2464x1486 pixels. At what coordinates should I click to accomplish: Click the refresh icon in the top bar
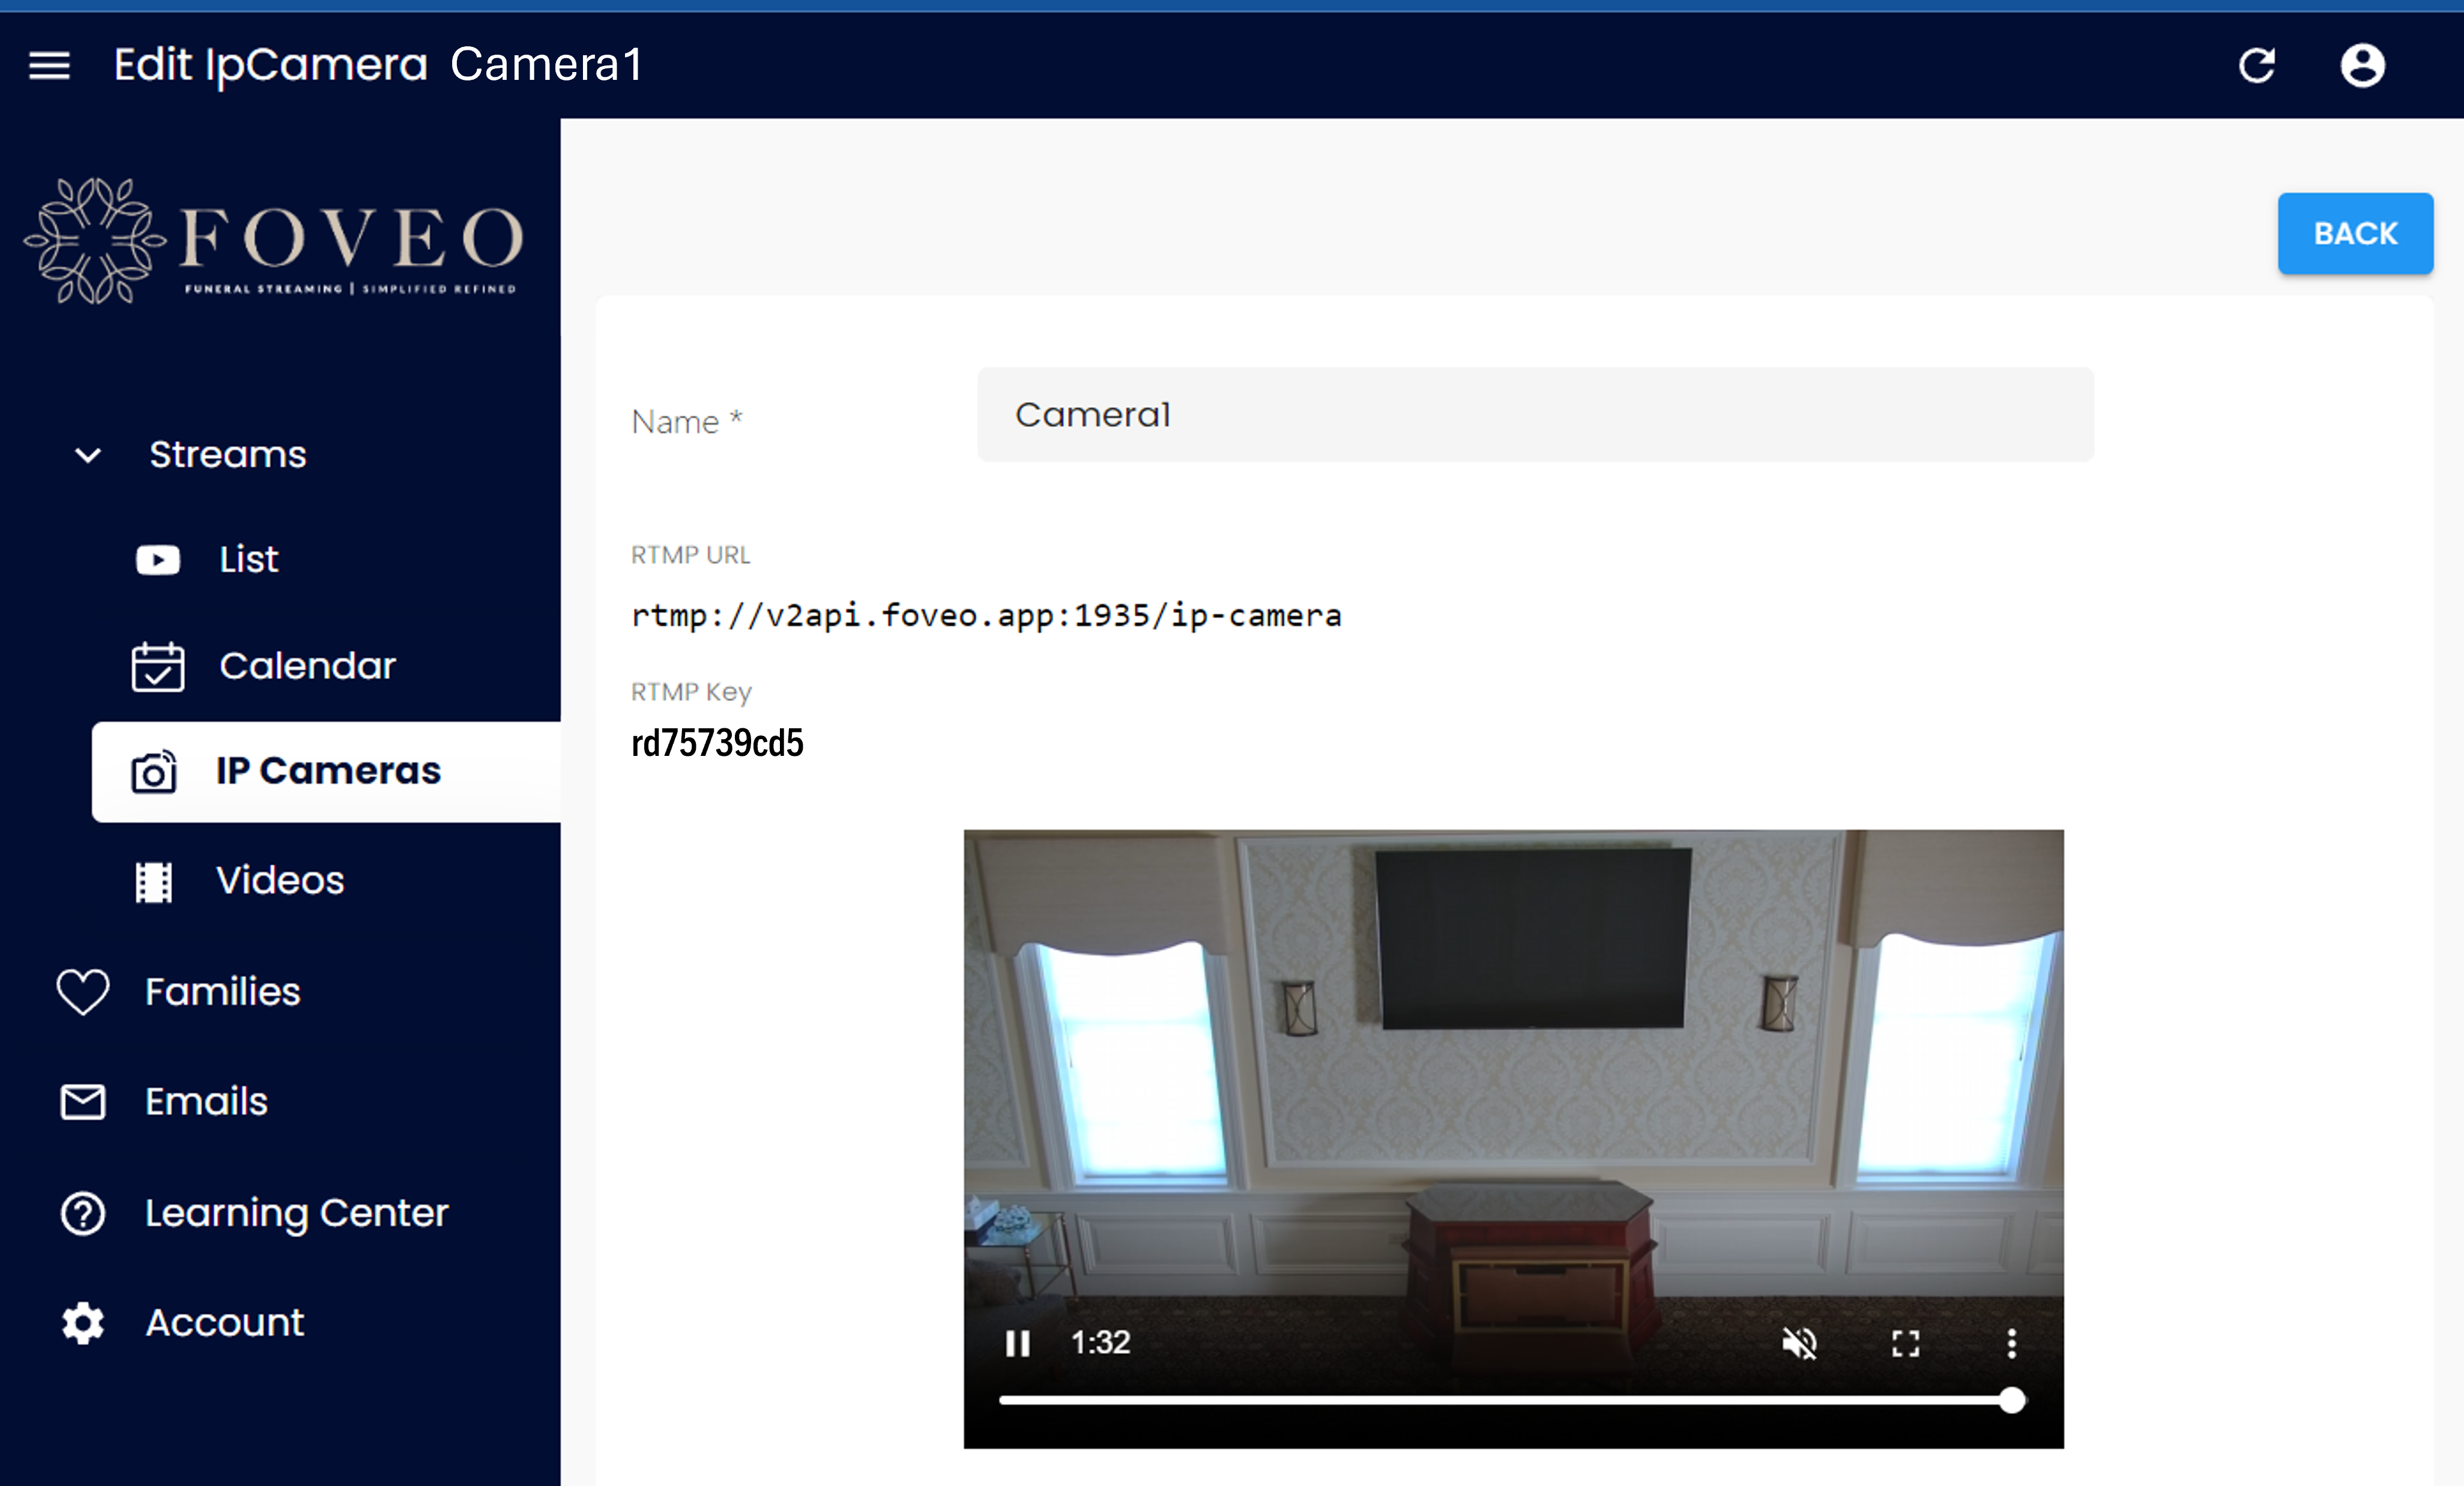[2257, 65]
